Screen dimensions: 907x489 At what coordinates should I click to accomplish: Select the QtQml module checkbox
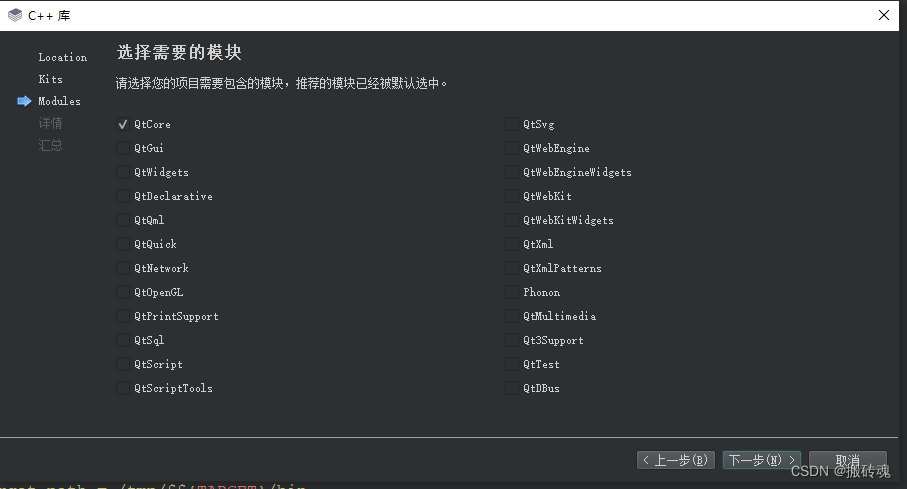[123, 220]
